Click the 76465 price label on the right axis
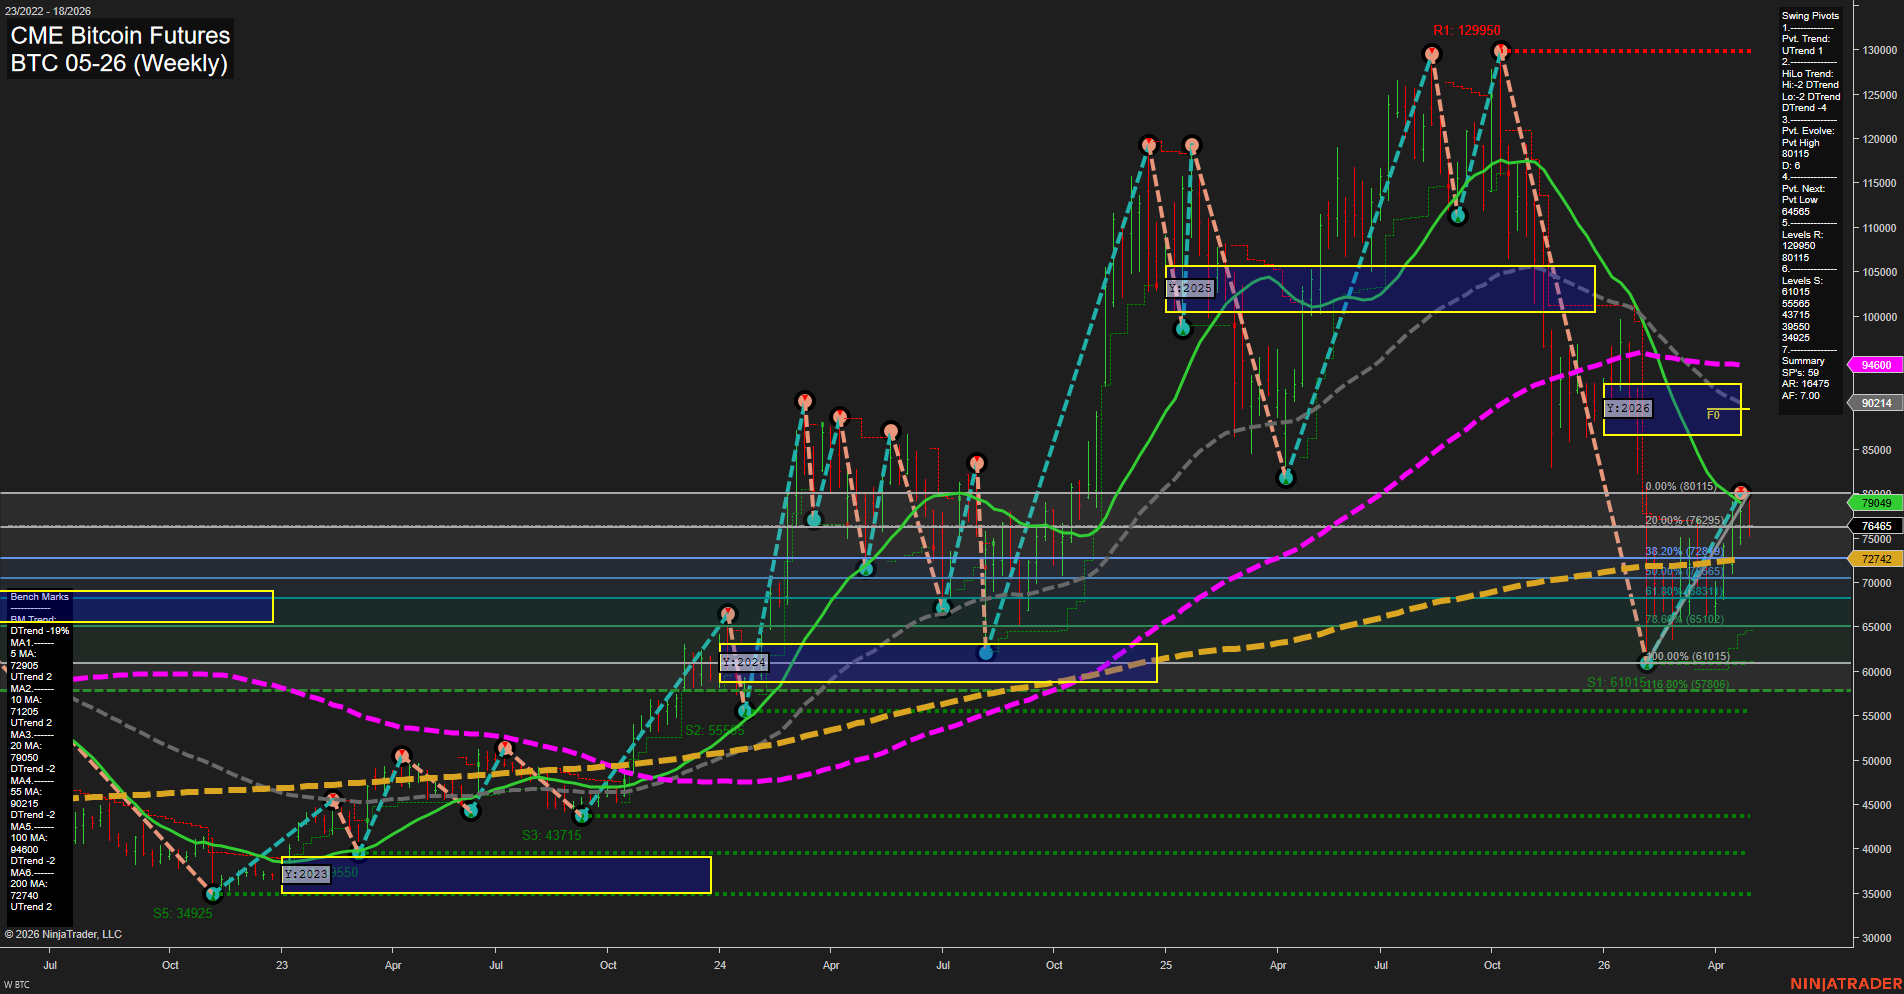Viewport: 1904px width, 994px height. click(1875, 524)
